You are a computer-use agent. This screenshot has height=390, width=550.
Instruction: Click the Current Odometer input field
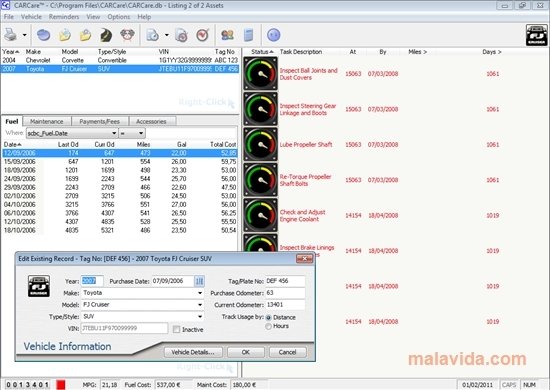pyautogui.click(x=285, y=305)
